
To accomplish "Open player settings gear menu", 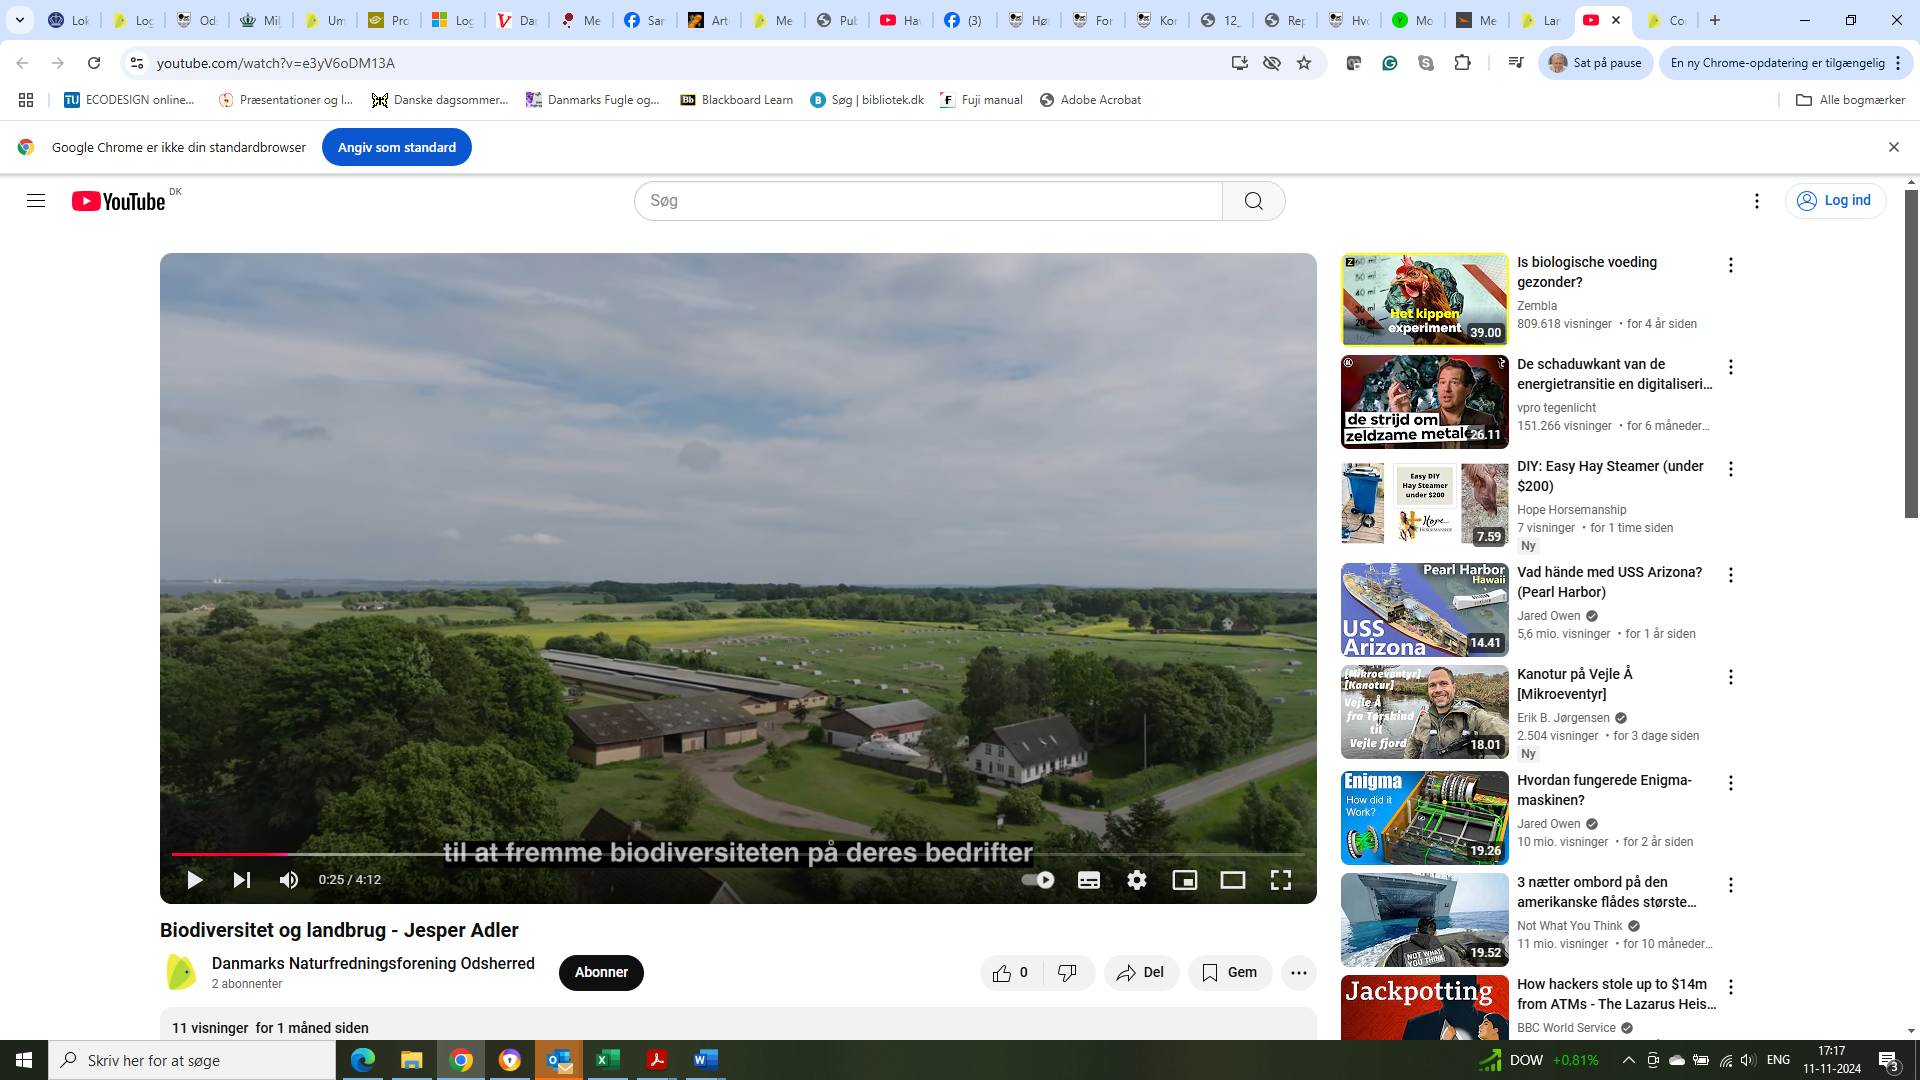I will click(x=1137, y=880).
